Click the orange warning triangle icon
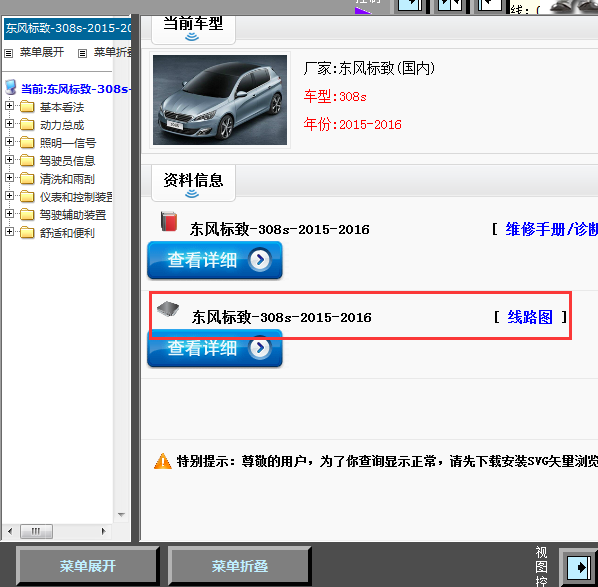 (163, 461)
